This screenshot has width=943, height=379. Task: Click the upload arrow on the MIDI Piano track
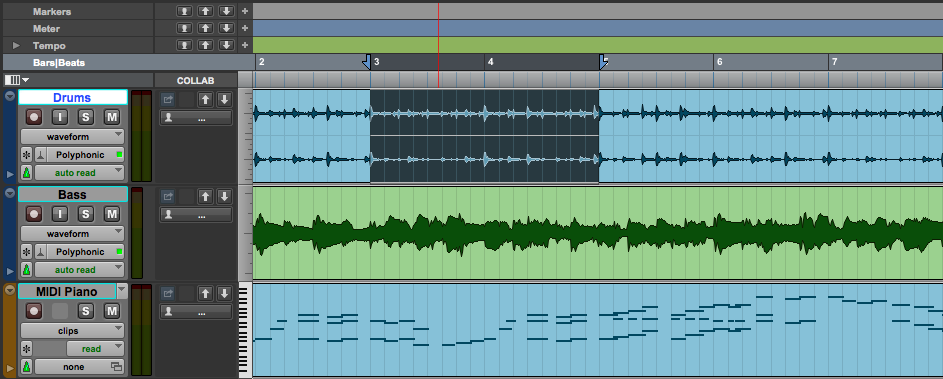[206, 294]
